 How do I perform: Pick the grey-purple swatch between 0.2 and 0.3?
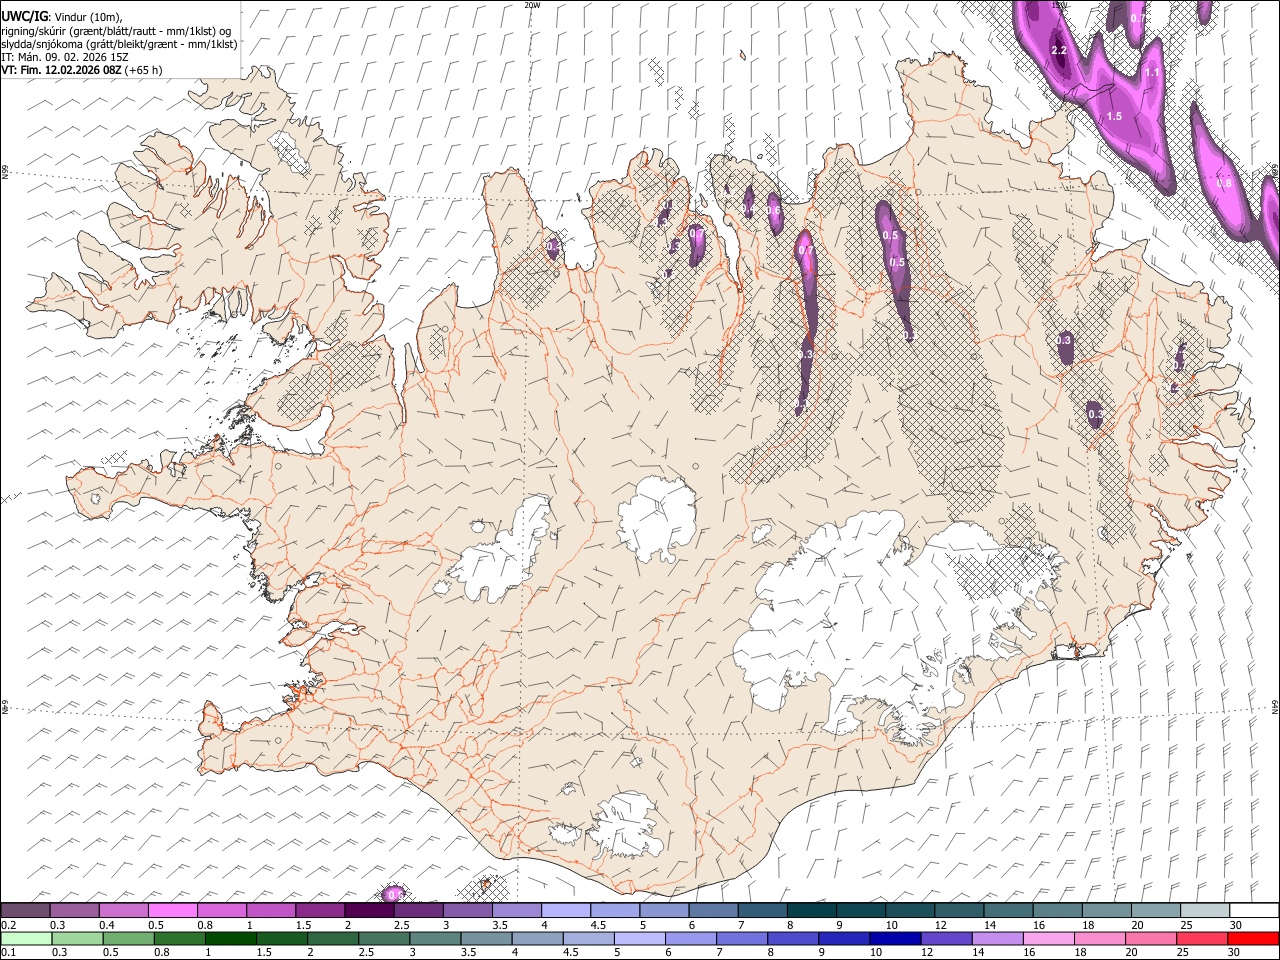tap(26, 911)
